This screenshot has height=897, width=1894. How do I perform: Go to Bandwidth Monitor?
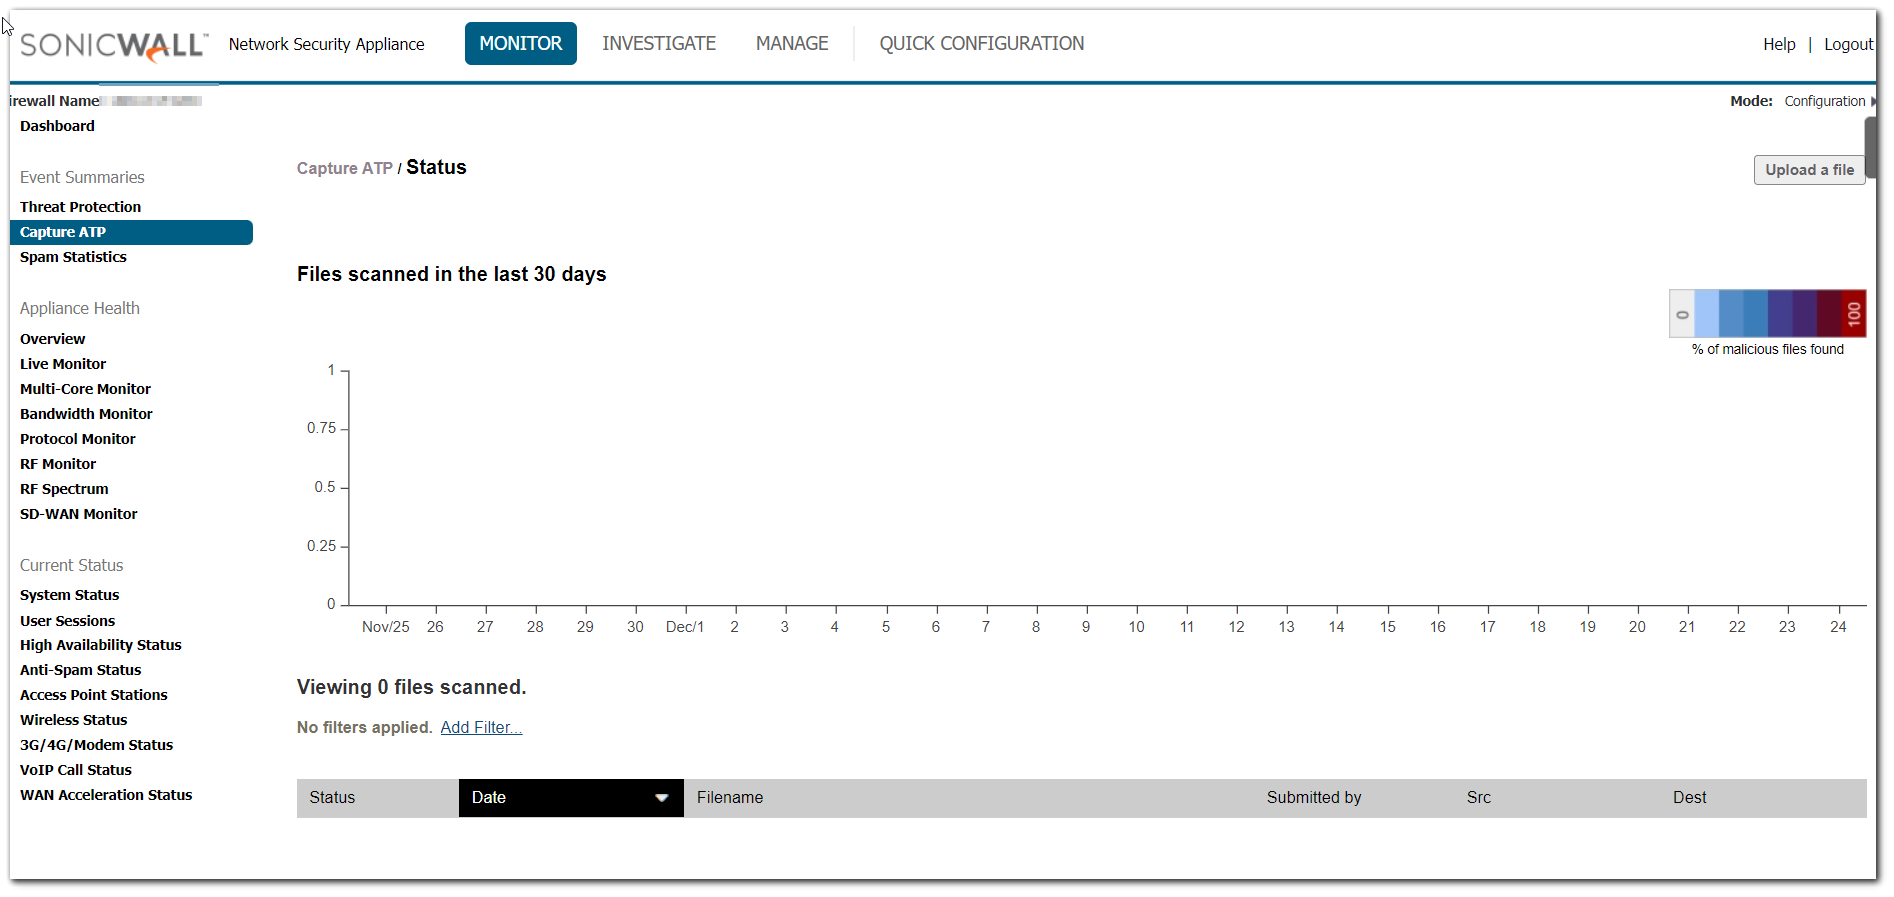[86, 414]
